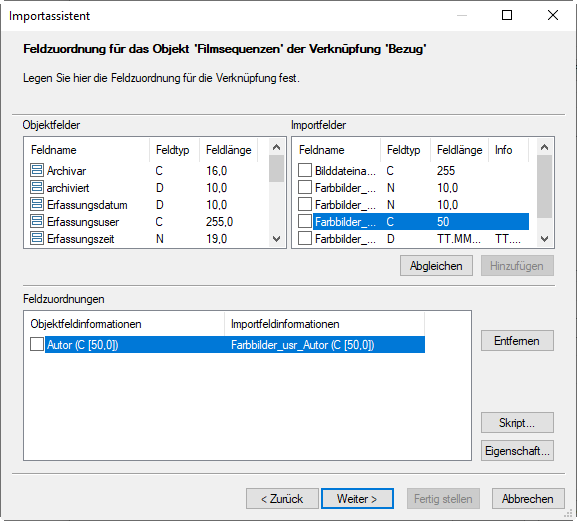The width and height of the screenshot is (577, 521).
Task: Toggle the Autor field mapping checkbox
Action: click(37, 344)
